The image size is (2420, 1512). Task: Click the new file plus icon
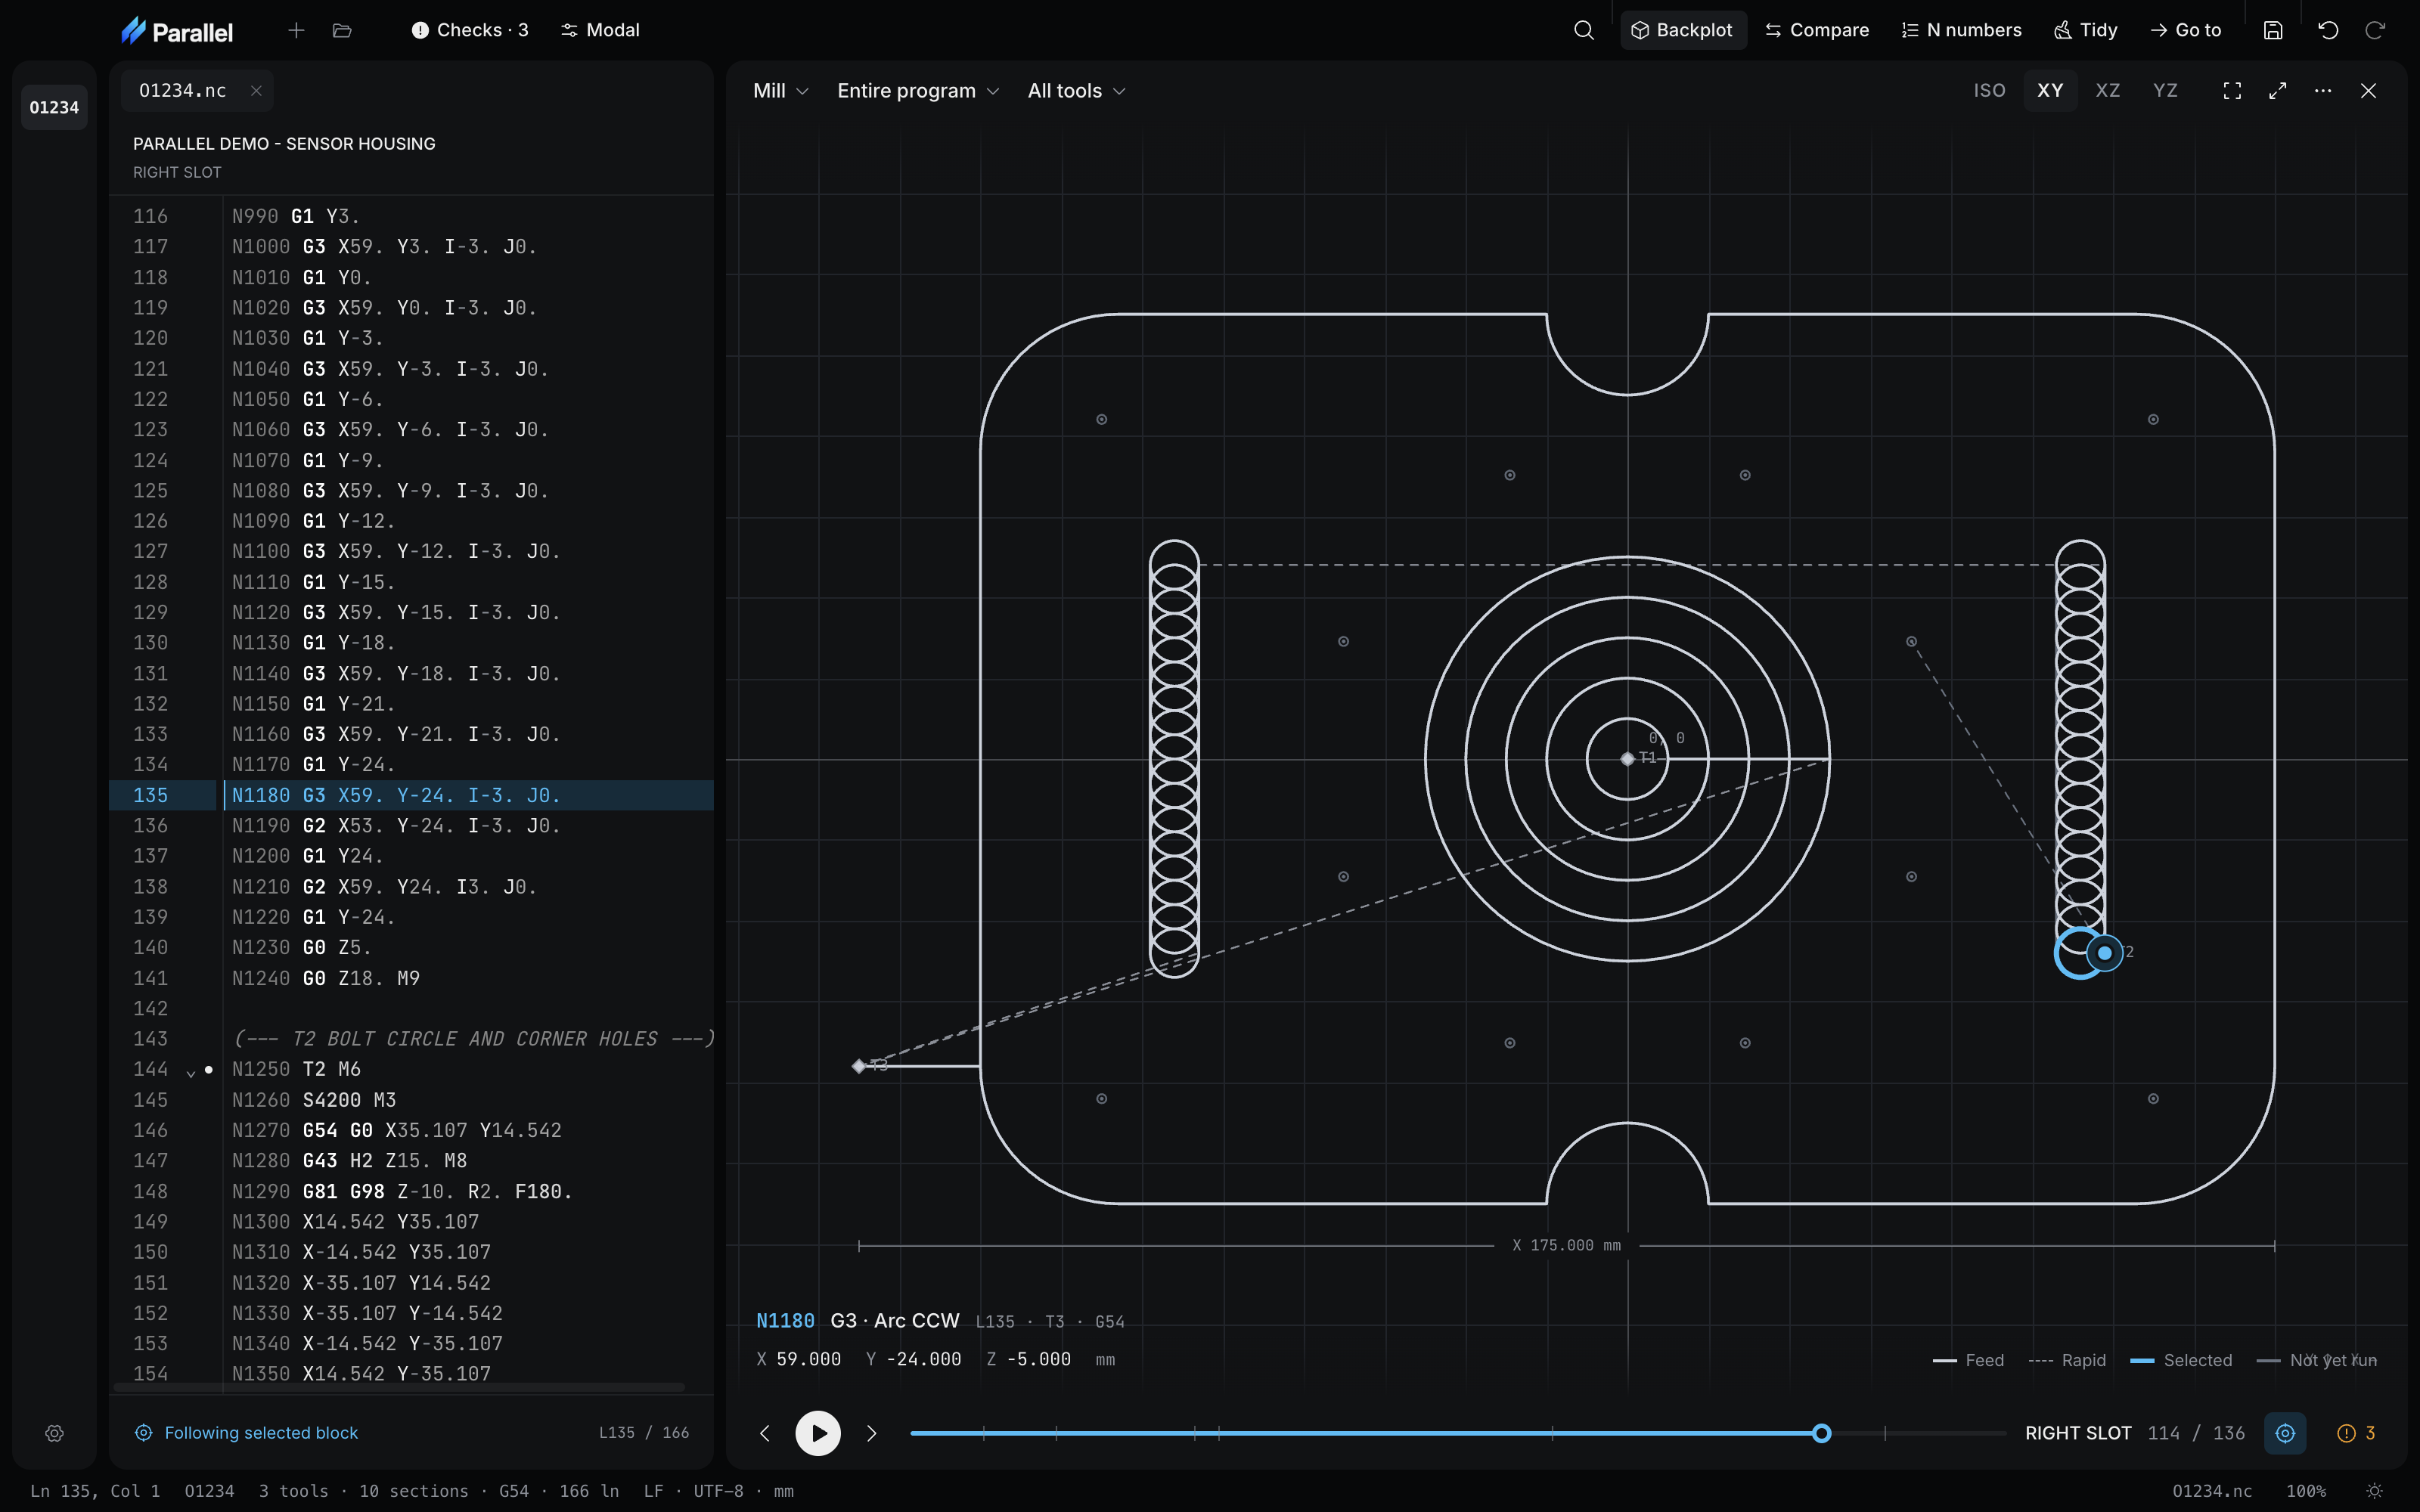[x=296, y=30]
